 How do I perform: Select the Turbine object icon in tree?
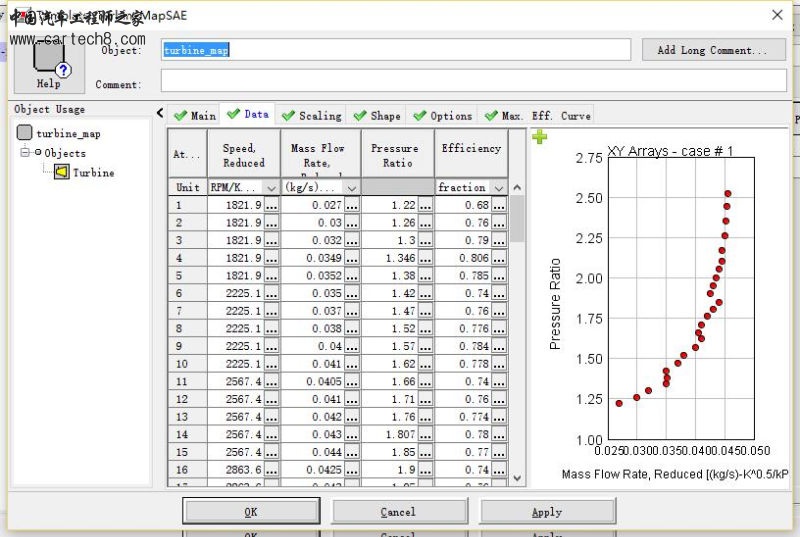pos(61,172)
